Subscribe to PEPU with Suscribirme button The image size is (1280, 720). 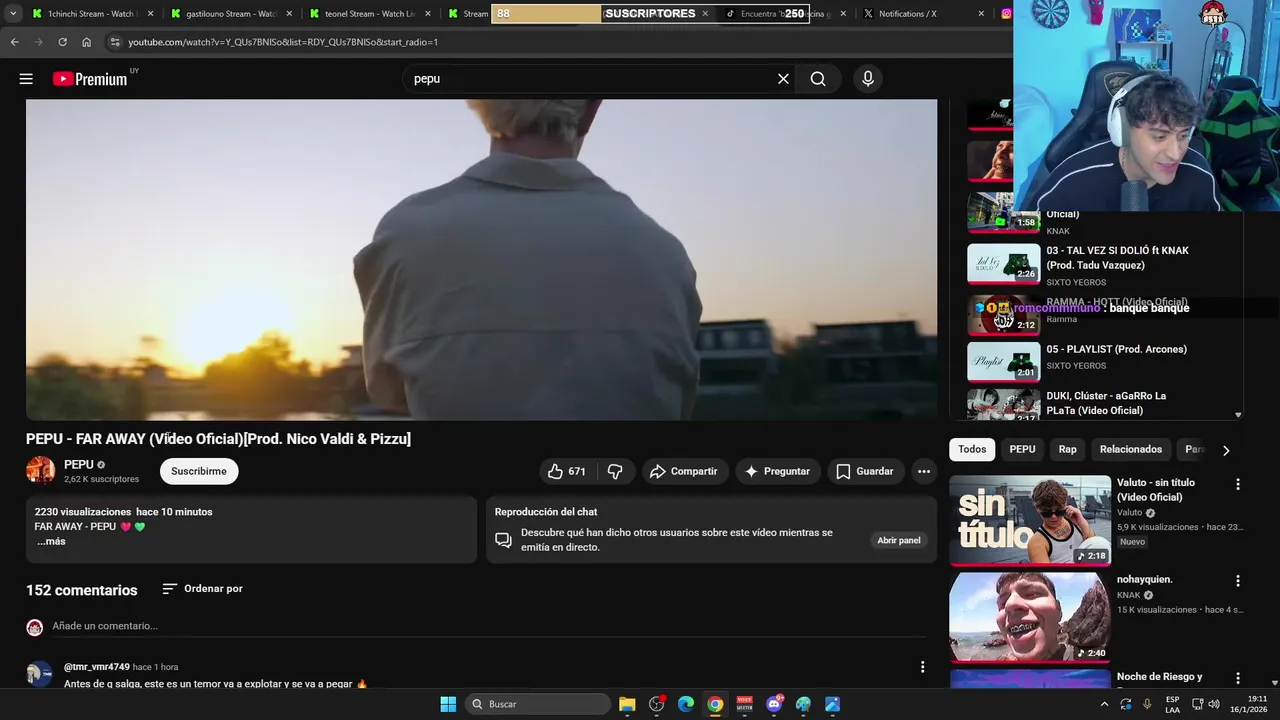[199, 471]
